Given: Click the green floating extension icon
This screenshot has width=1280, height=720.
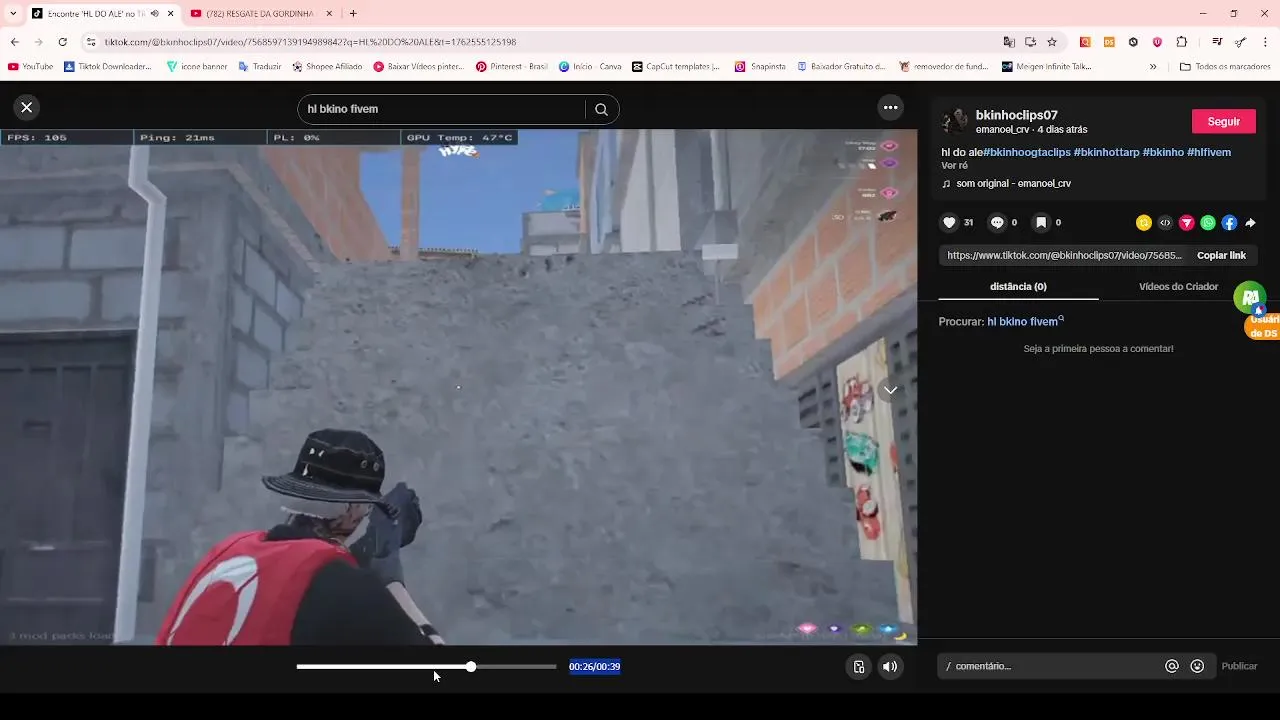Looking at the screenshot, I should pos(1250,296).
